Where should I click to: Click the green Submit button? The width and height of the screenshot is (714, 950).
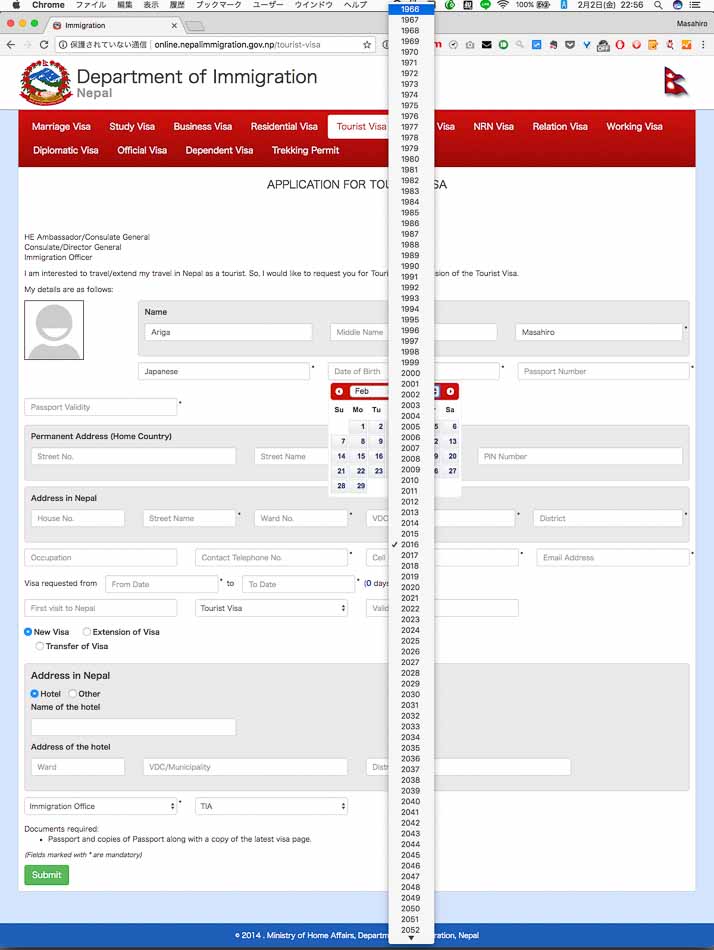(46, 875)
